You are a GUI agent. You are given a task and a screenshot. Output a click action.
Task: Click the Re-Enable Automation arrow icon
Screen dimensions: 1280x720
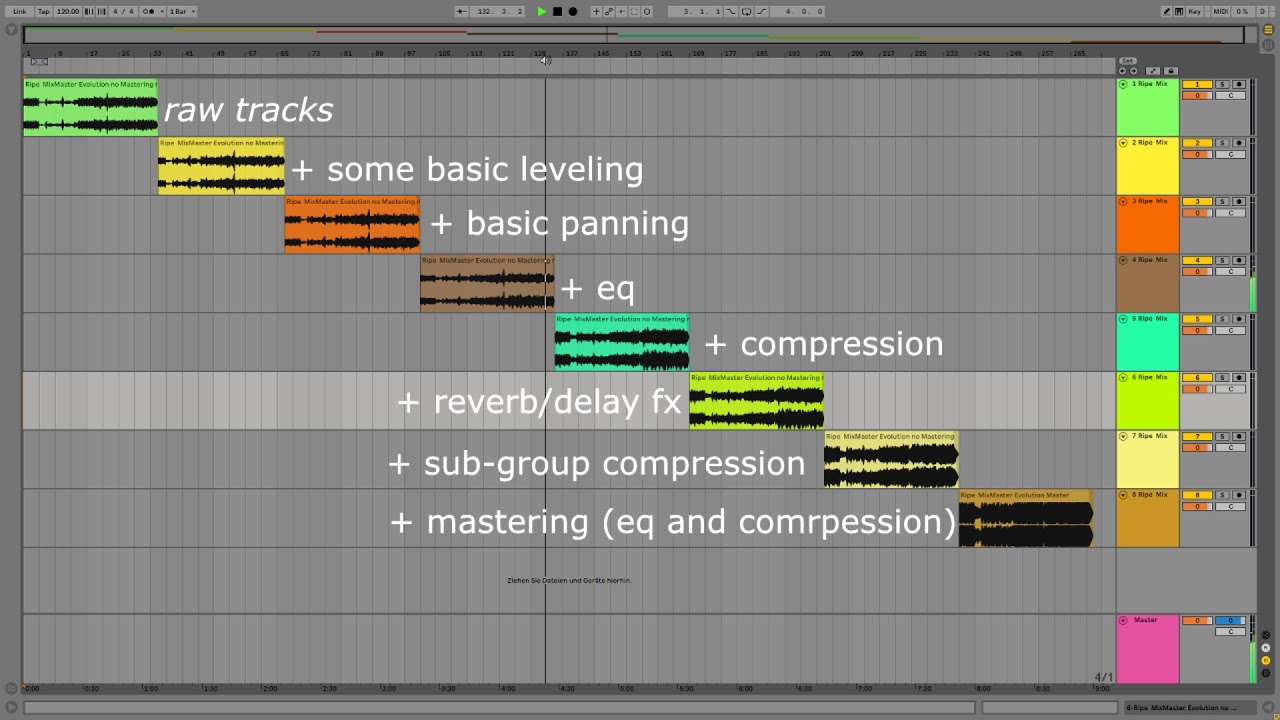(x=621, y=12)
